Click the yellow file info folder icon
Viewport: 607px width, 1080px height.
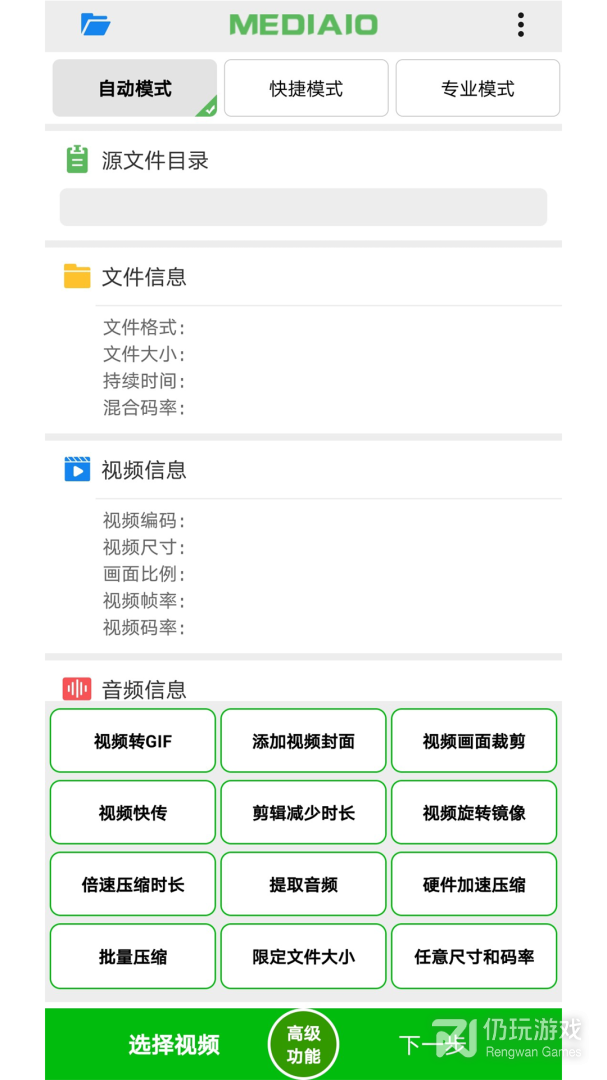point(77,276)
